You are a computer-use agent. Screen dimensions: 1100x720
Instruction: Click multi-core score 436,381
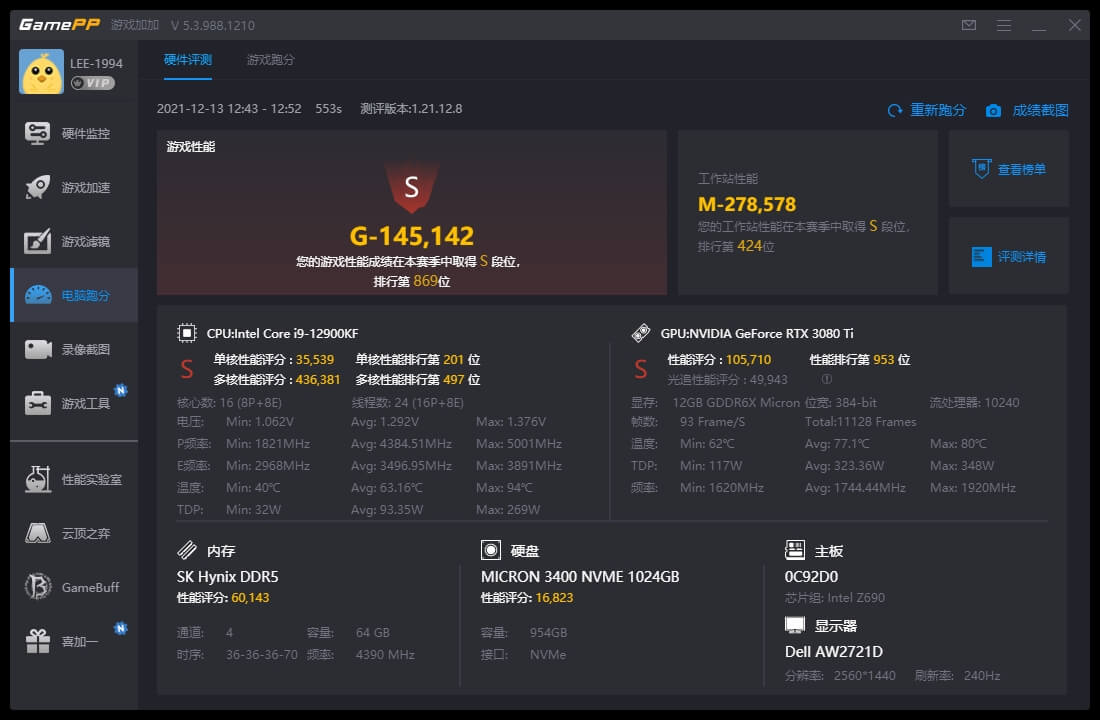tap(318, 380)
